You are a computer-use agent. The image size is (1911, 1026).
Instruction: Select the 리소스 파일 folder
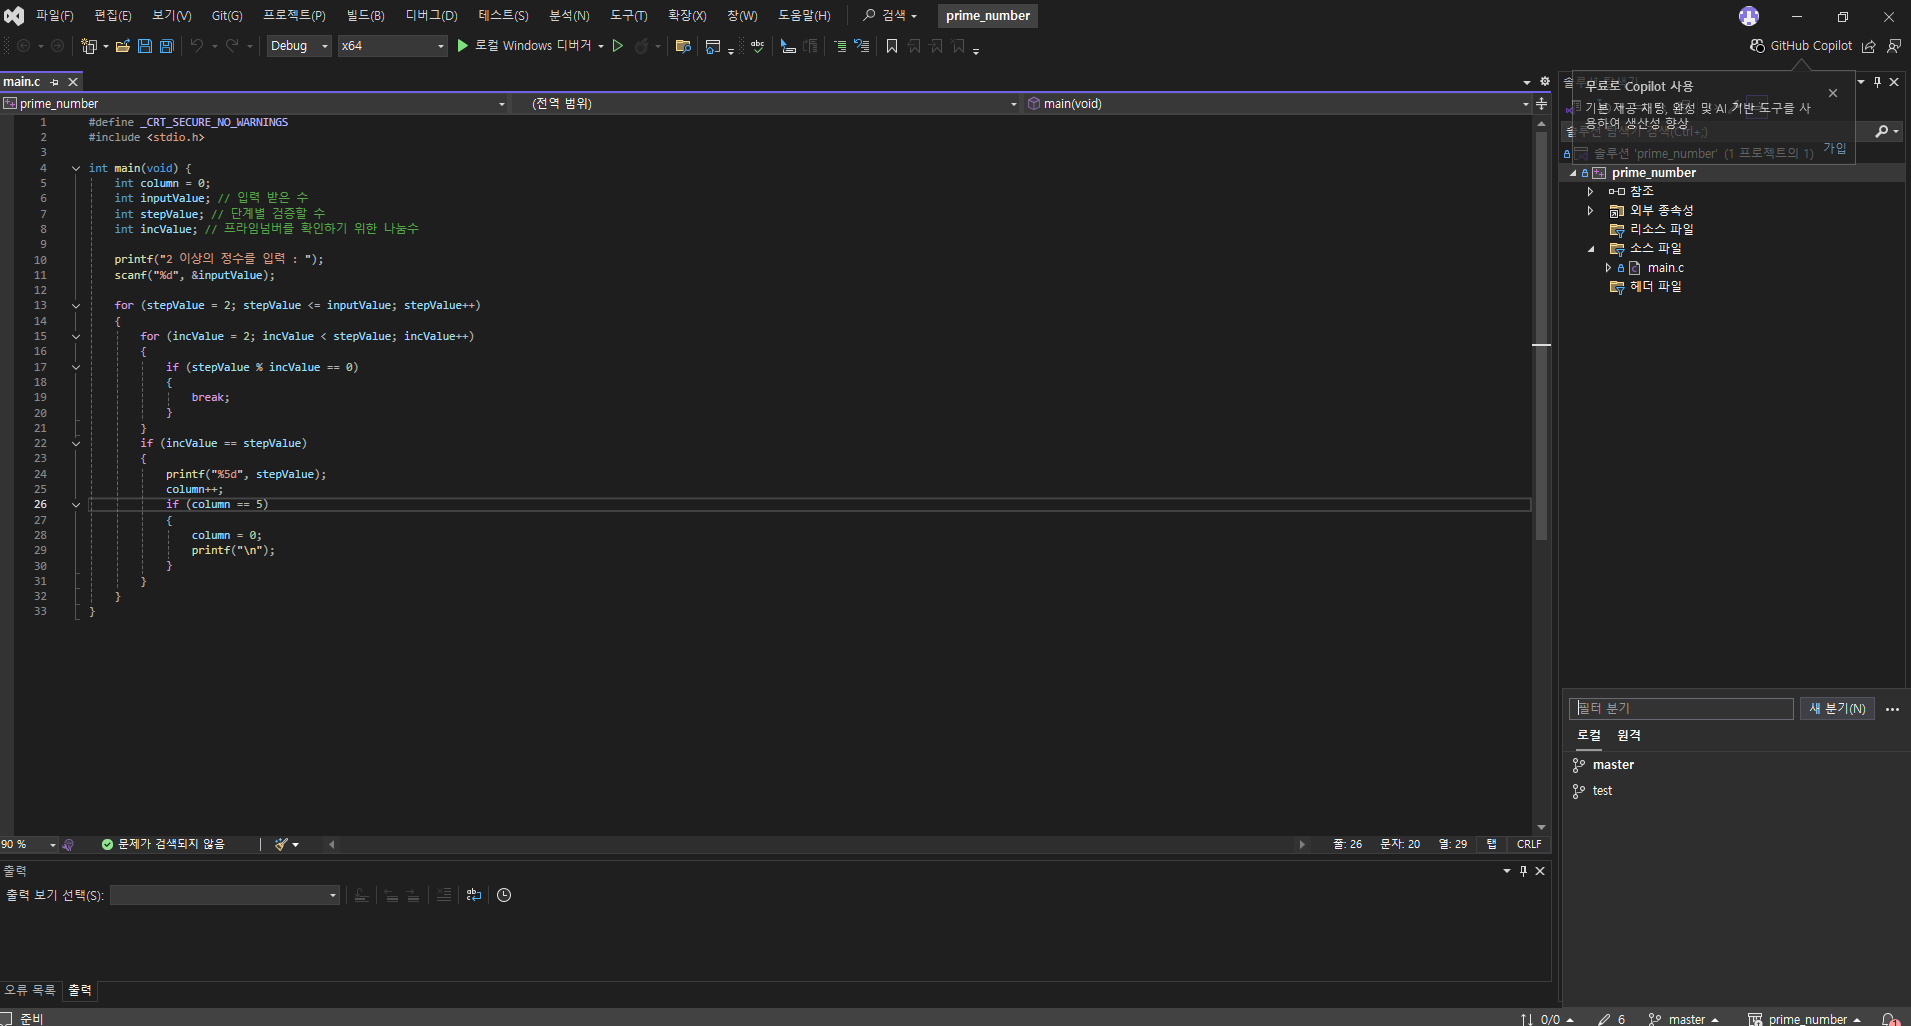coord(1661,230)
